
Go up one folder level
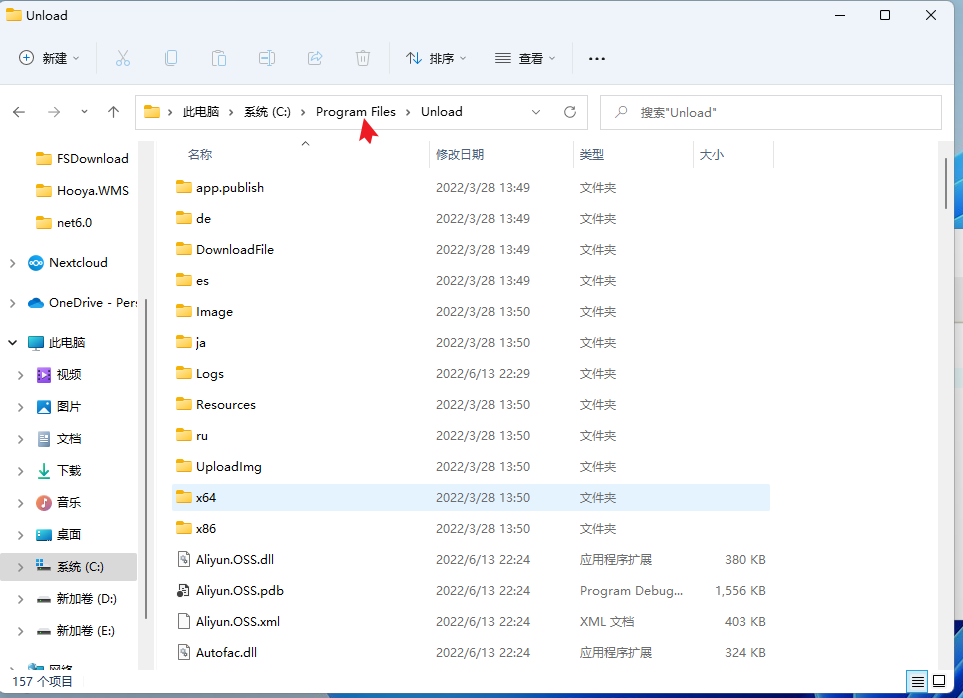click(x=114, y=112)
